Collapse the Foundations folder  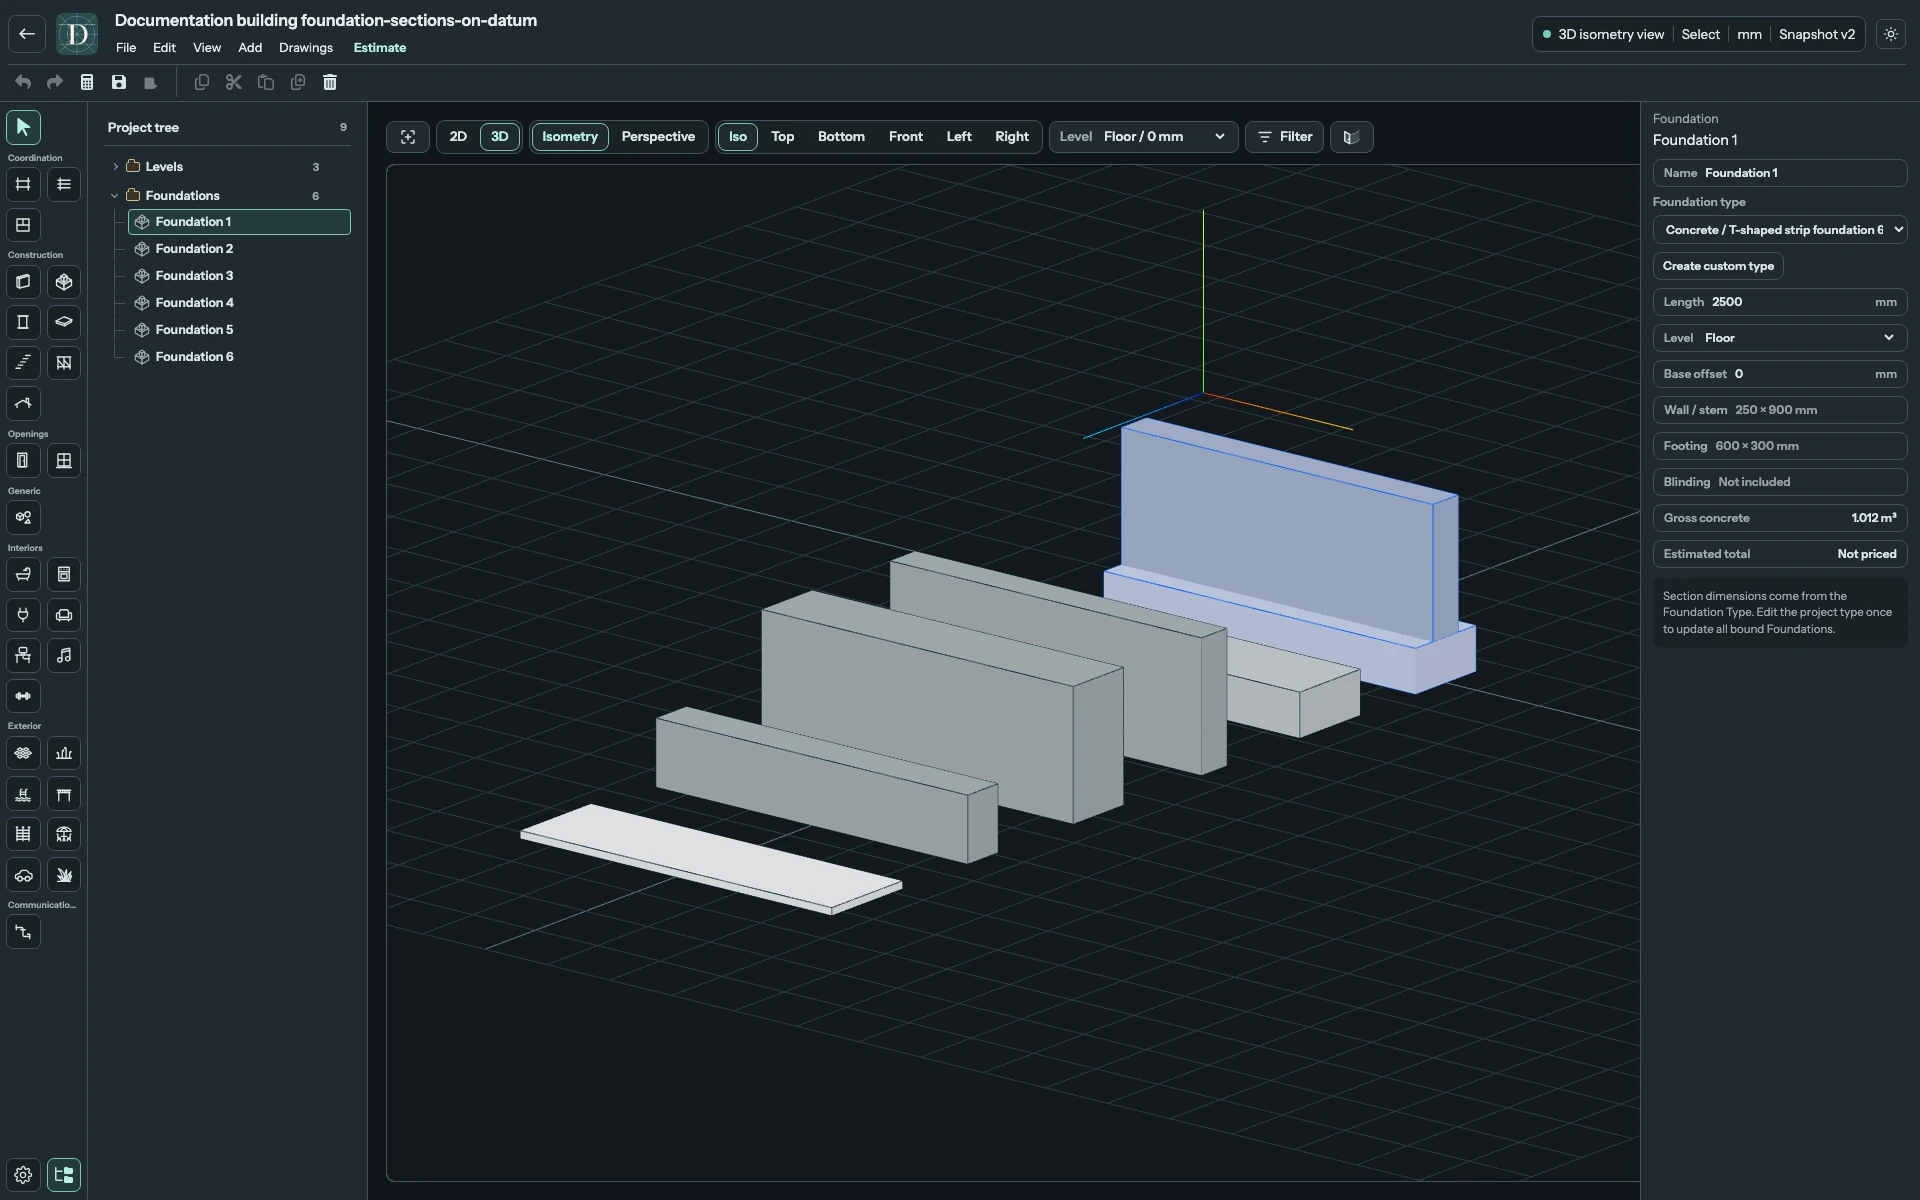click(115, 196)
